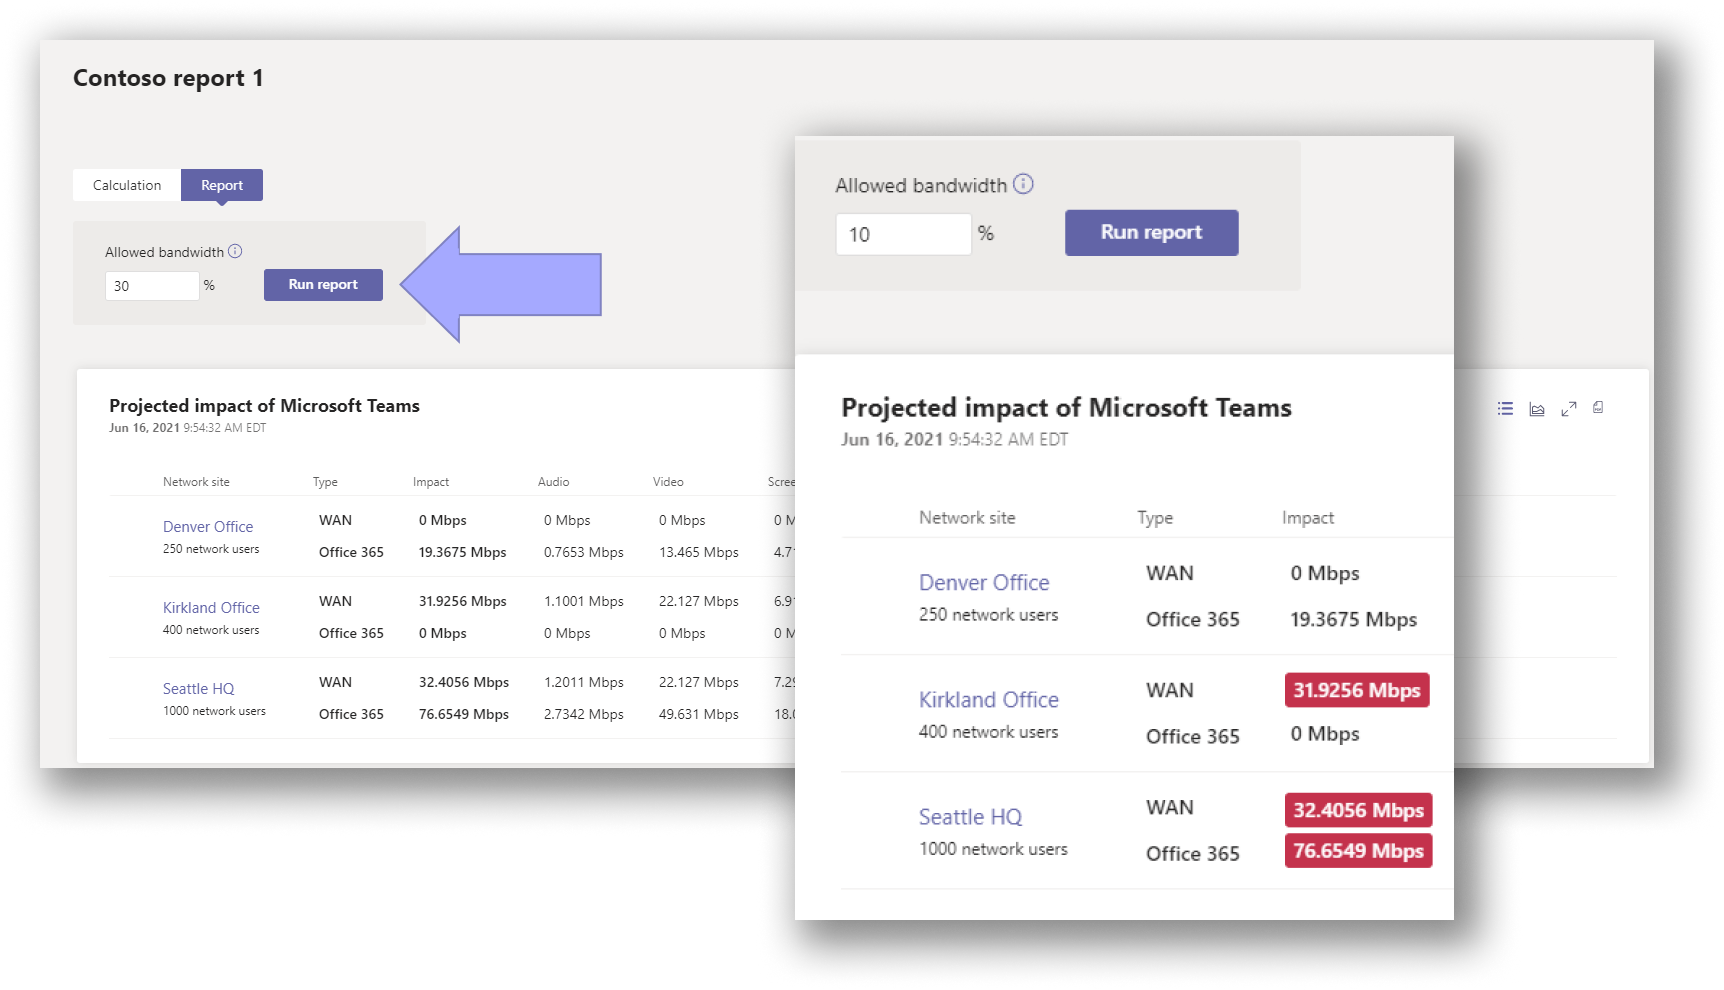
Task: Click "400 network users" in the enlarged callout
Action: (989, 732)
